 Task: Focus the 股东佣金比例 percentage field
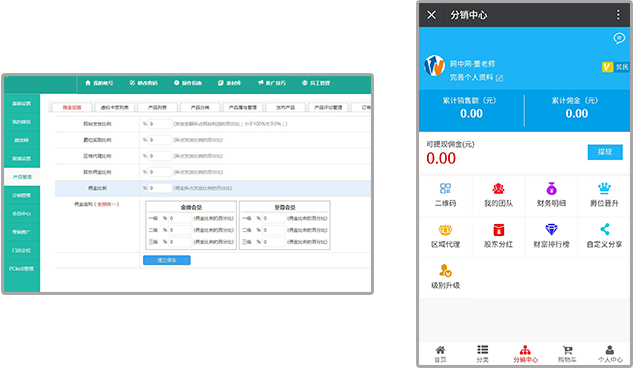pos(160,172)
